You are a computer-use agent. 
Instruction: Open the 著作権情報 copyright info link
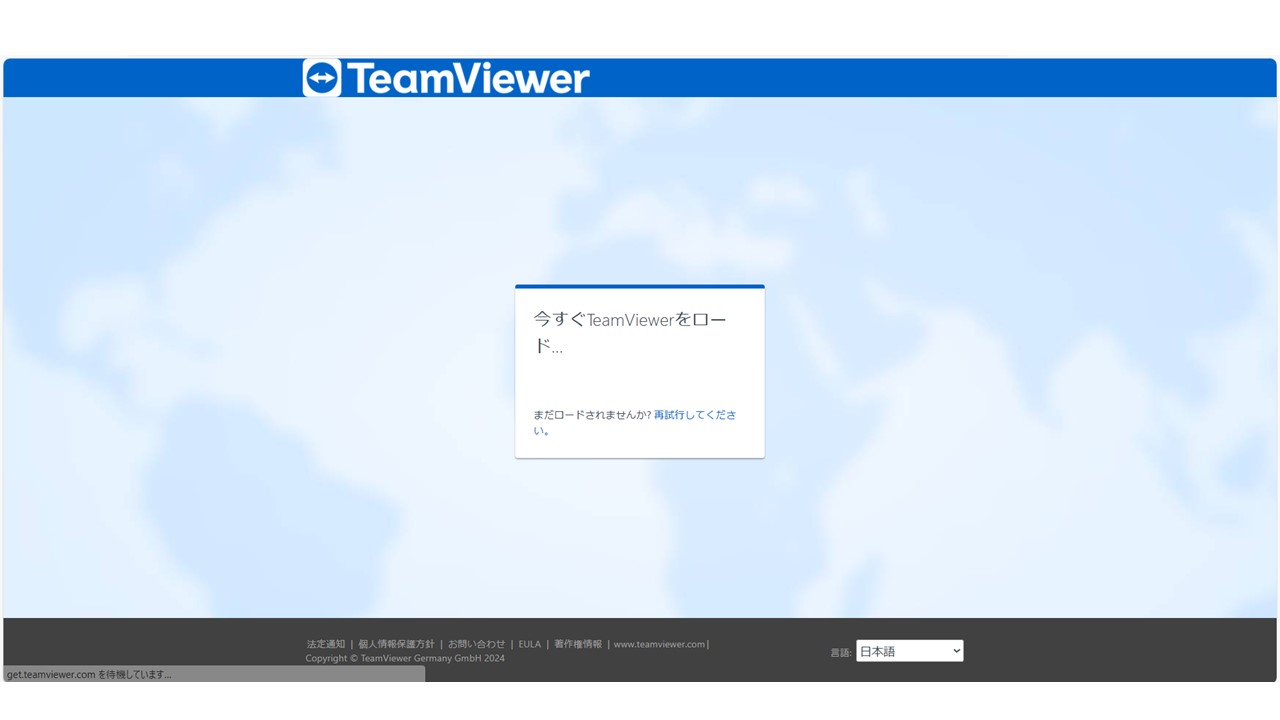[x=578, y=644]
